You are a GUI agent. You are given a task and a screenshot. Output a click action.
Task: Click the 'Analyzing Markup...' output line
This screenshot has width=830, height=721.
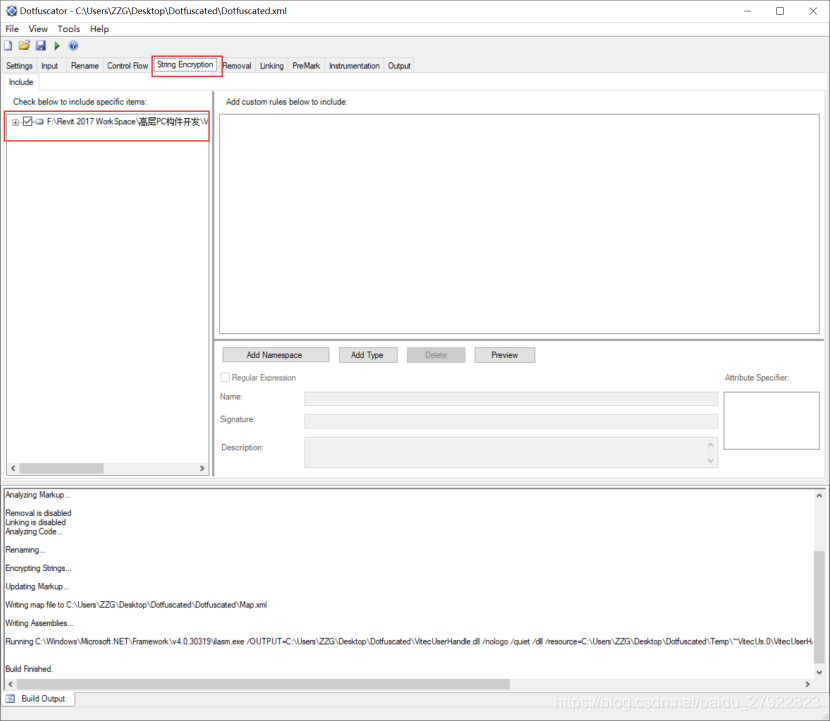pyautogui.click(x=38, y=495)
